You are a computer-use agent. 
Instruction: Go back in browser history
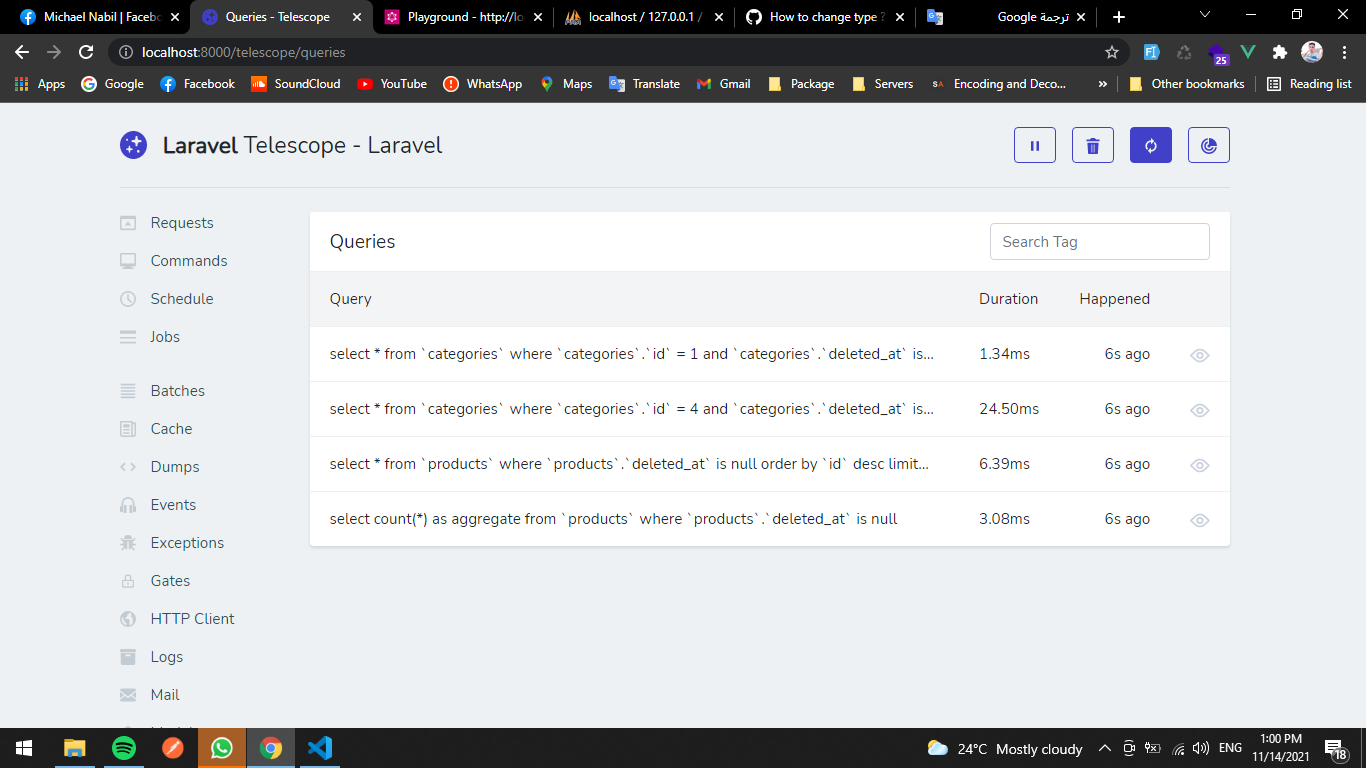(22, 52)
